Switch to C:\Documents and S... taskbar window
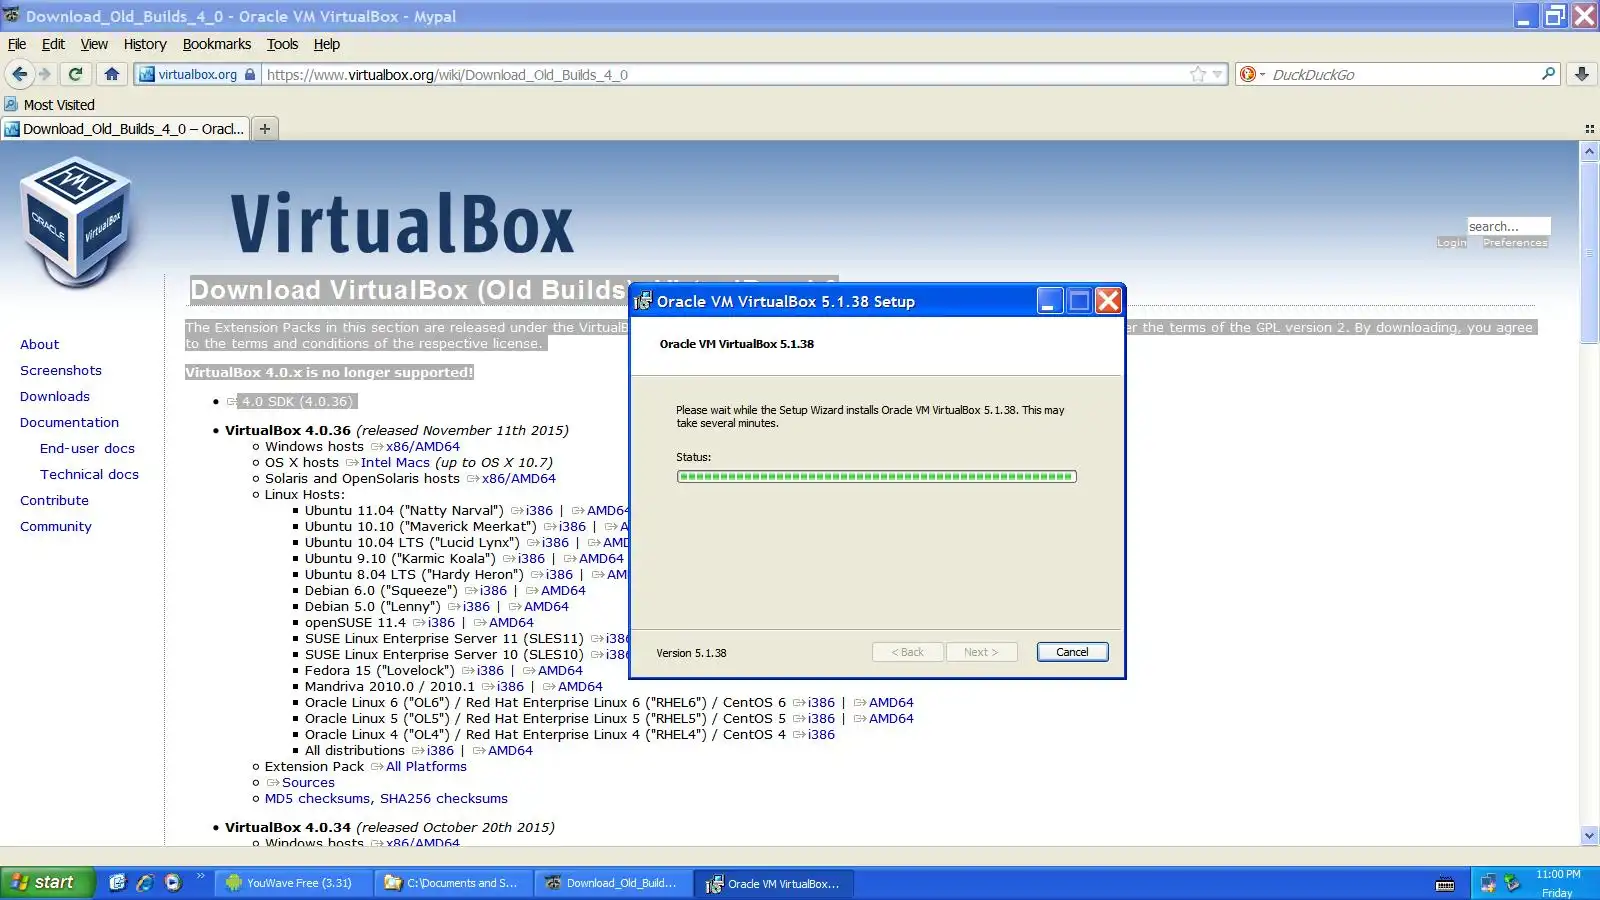The width and height of the screenshot is (1600, 900). (x=454, y=883)
